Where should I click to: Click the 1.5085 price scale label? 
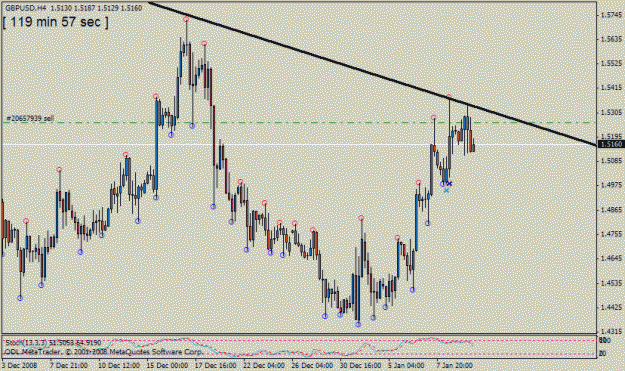pos(611,161)
